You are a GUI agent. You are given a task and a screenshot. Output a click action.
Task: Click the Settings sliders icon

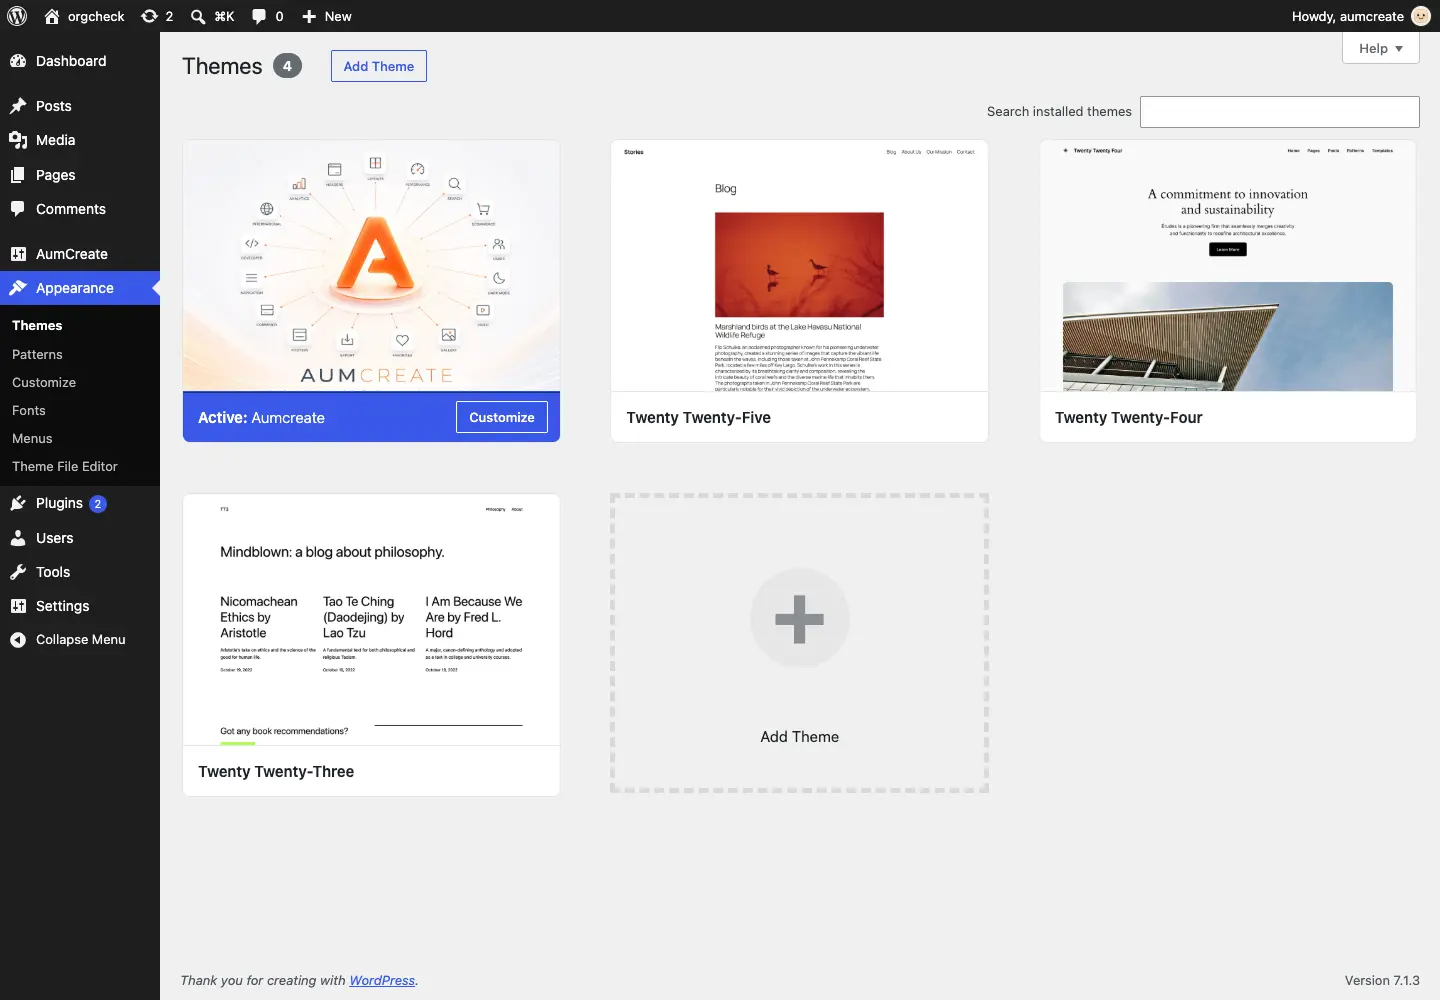click(x=18, y=606)
